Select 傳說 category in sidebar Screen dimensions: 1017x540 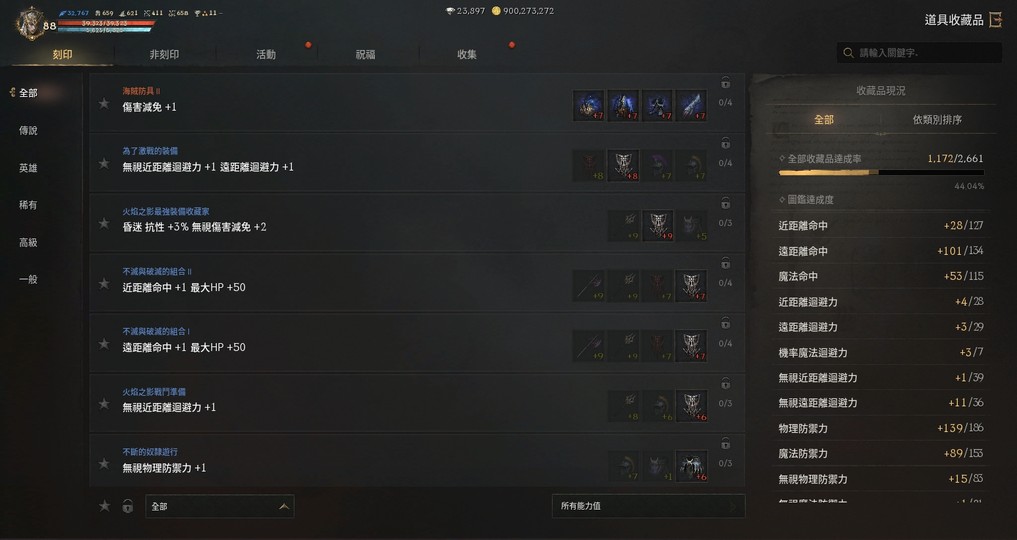[x=28, y=130]
